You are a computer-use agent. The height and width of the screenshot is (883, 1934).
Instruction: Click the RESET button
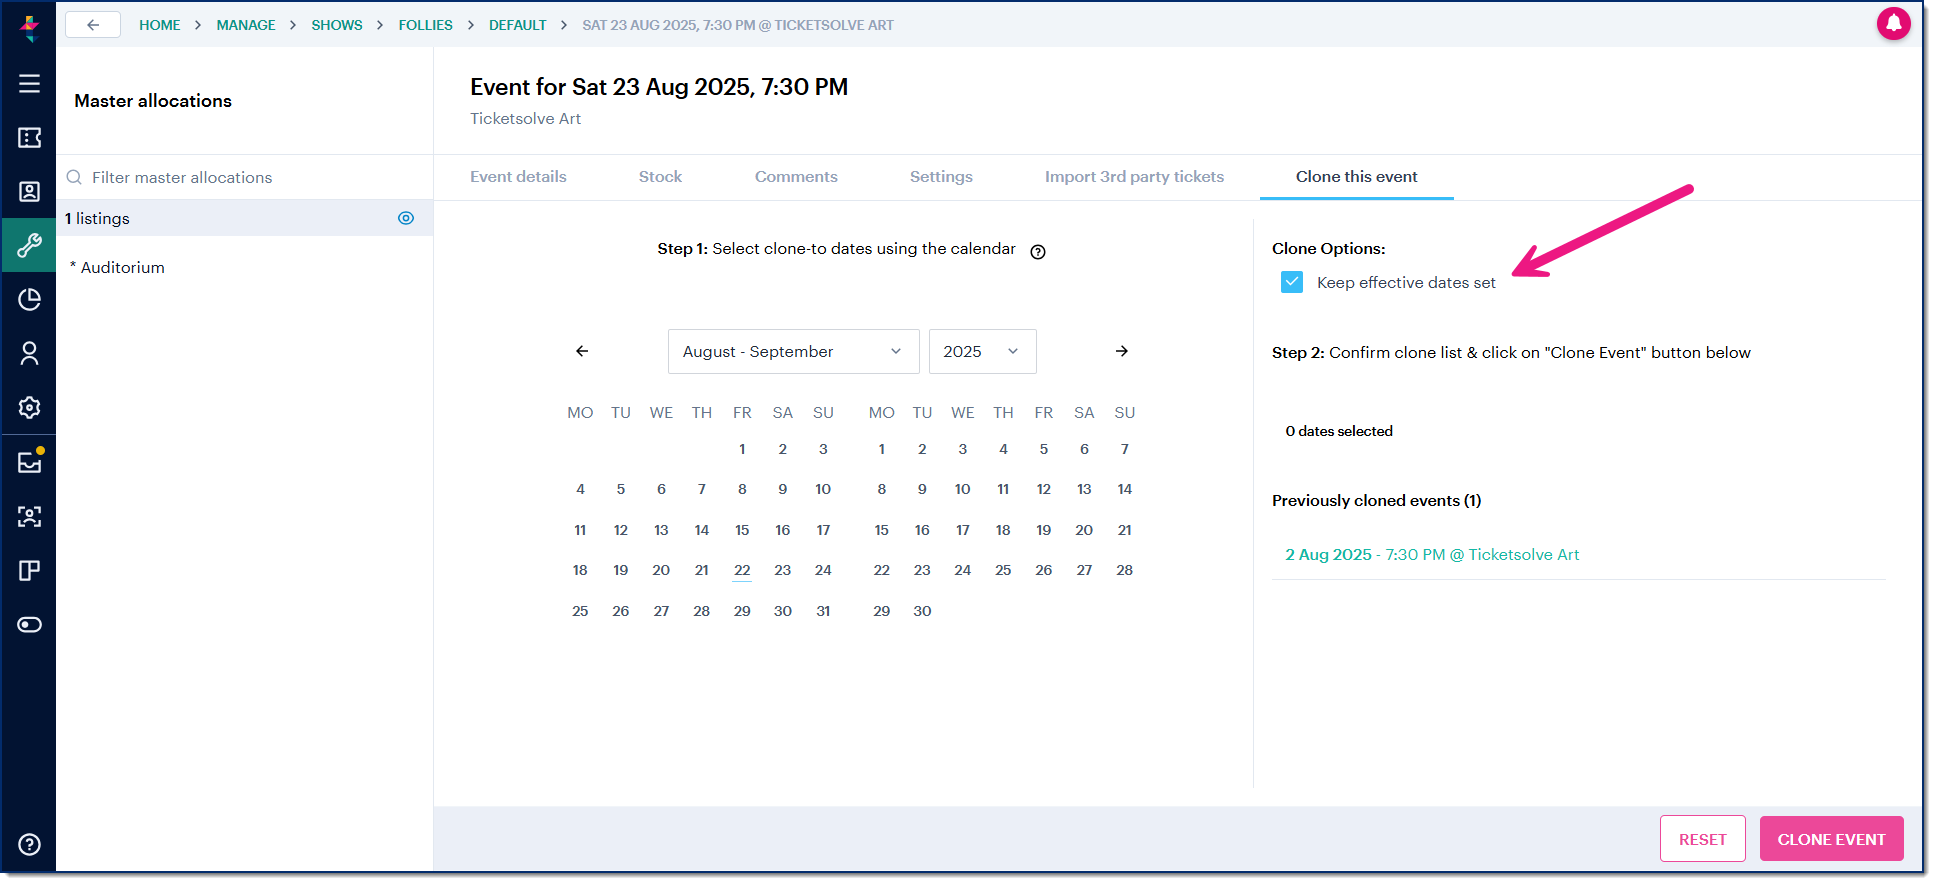(1702, 839)
